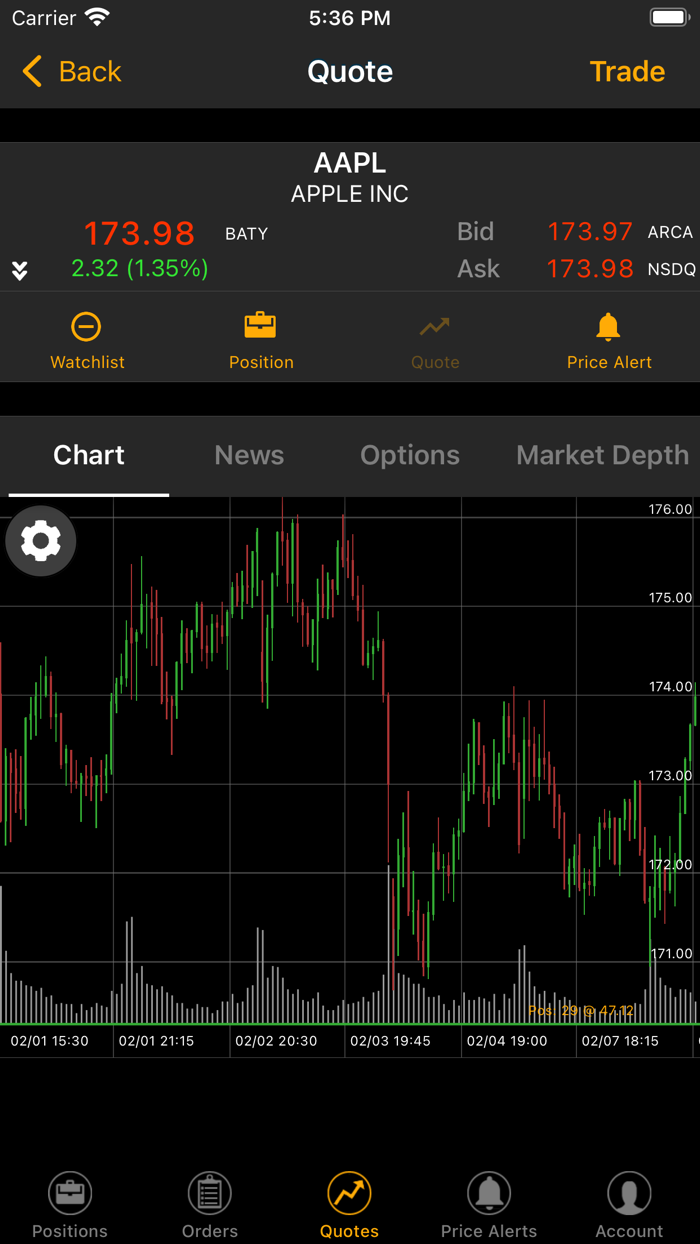Screen dimensions: 700x1244
Task: Open the Position briefcase icon
Action: [261, 337]
